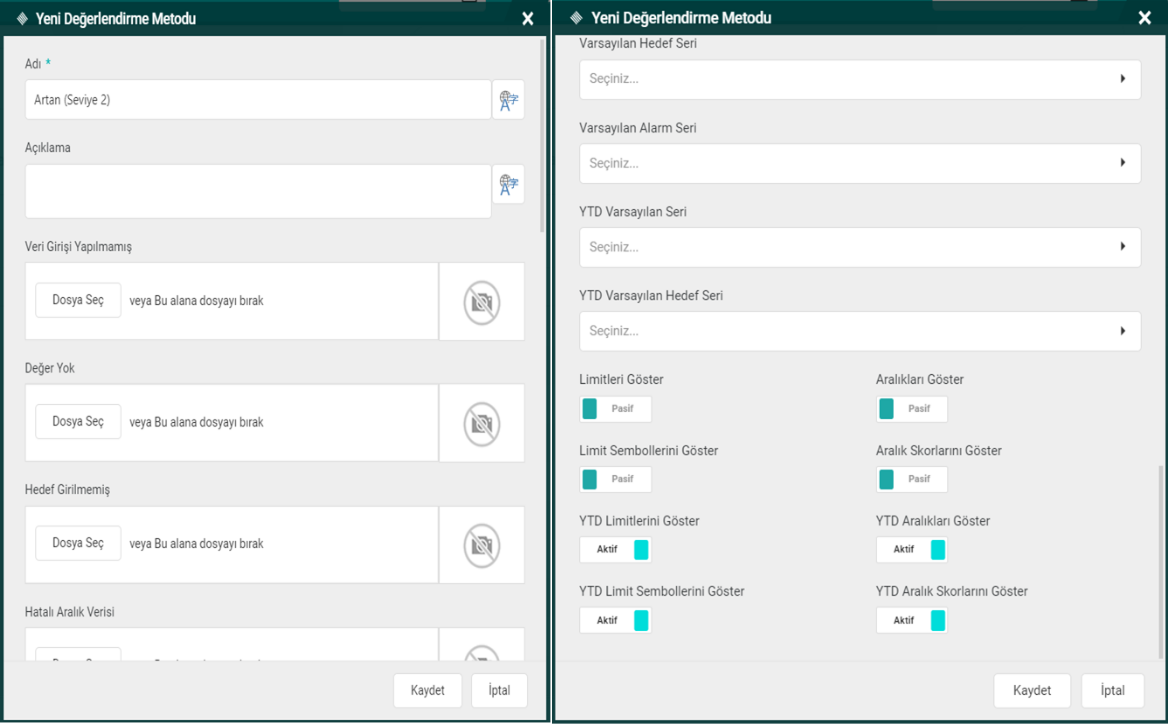Viewport: 1168px width, 724px height.
Task: Expand the Varsayılan Alarm Seri dropdown
Action: pyautogui.click(x=860, y=163)
